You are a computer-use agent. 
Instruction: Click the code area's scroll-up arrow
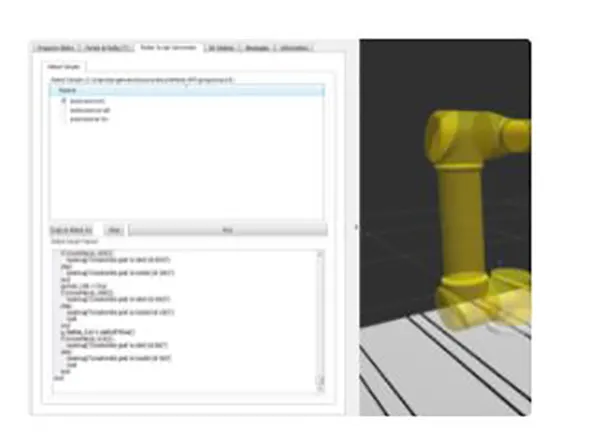(320, 254)
